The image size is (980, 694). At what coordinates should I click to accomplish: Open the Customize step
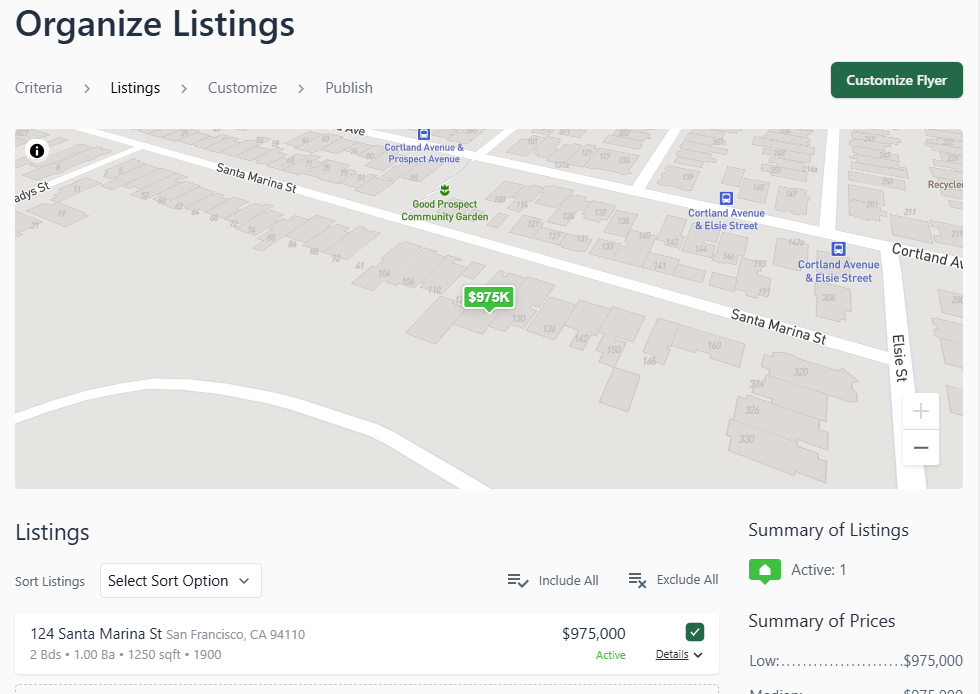tap(242, 88)
